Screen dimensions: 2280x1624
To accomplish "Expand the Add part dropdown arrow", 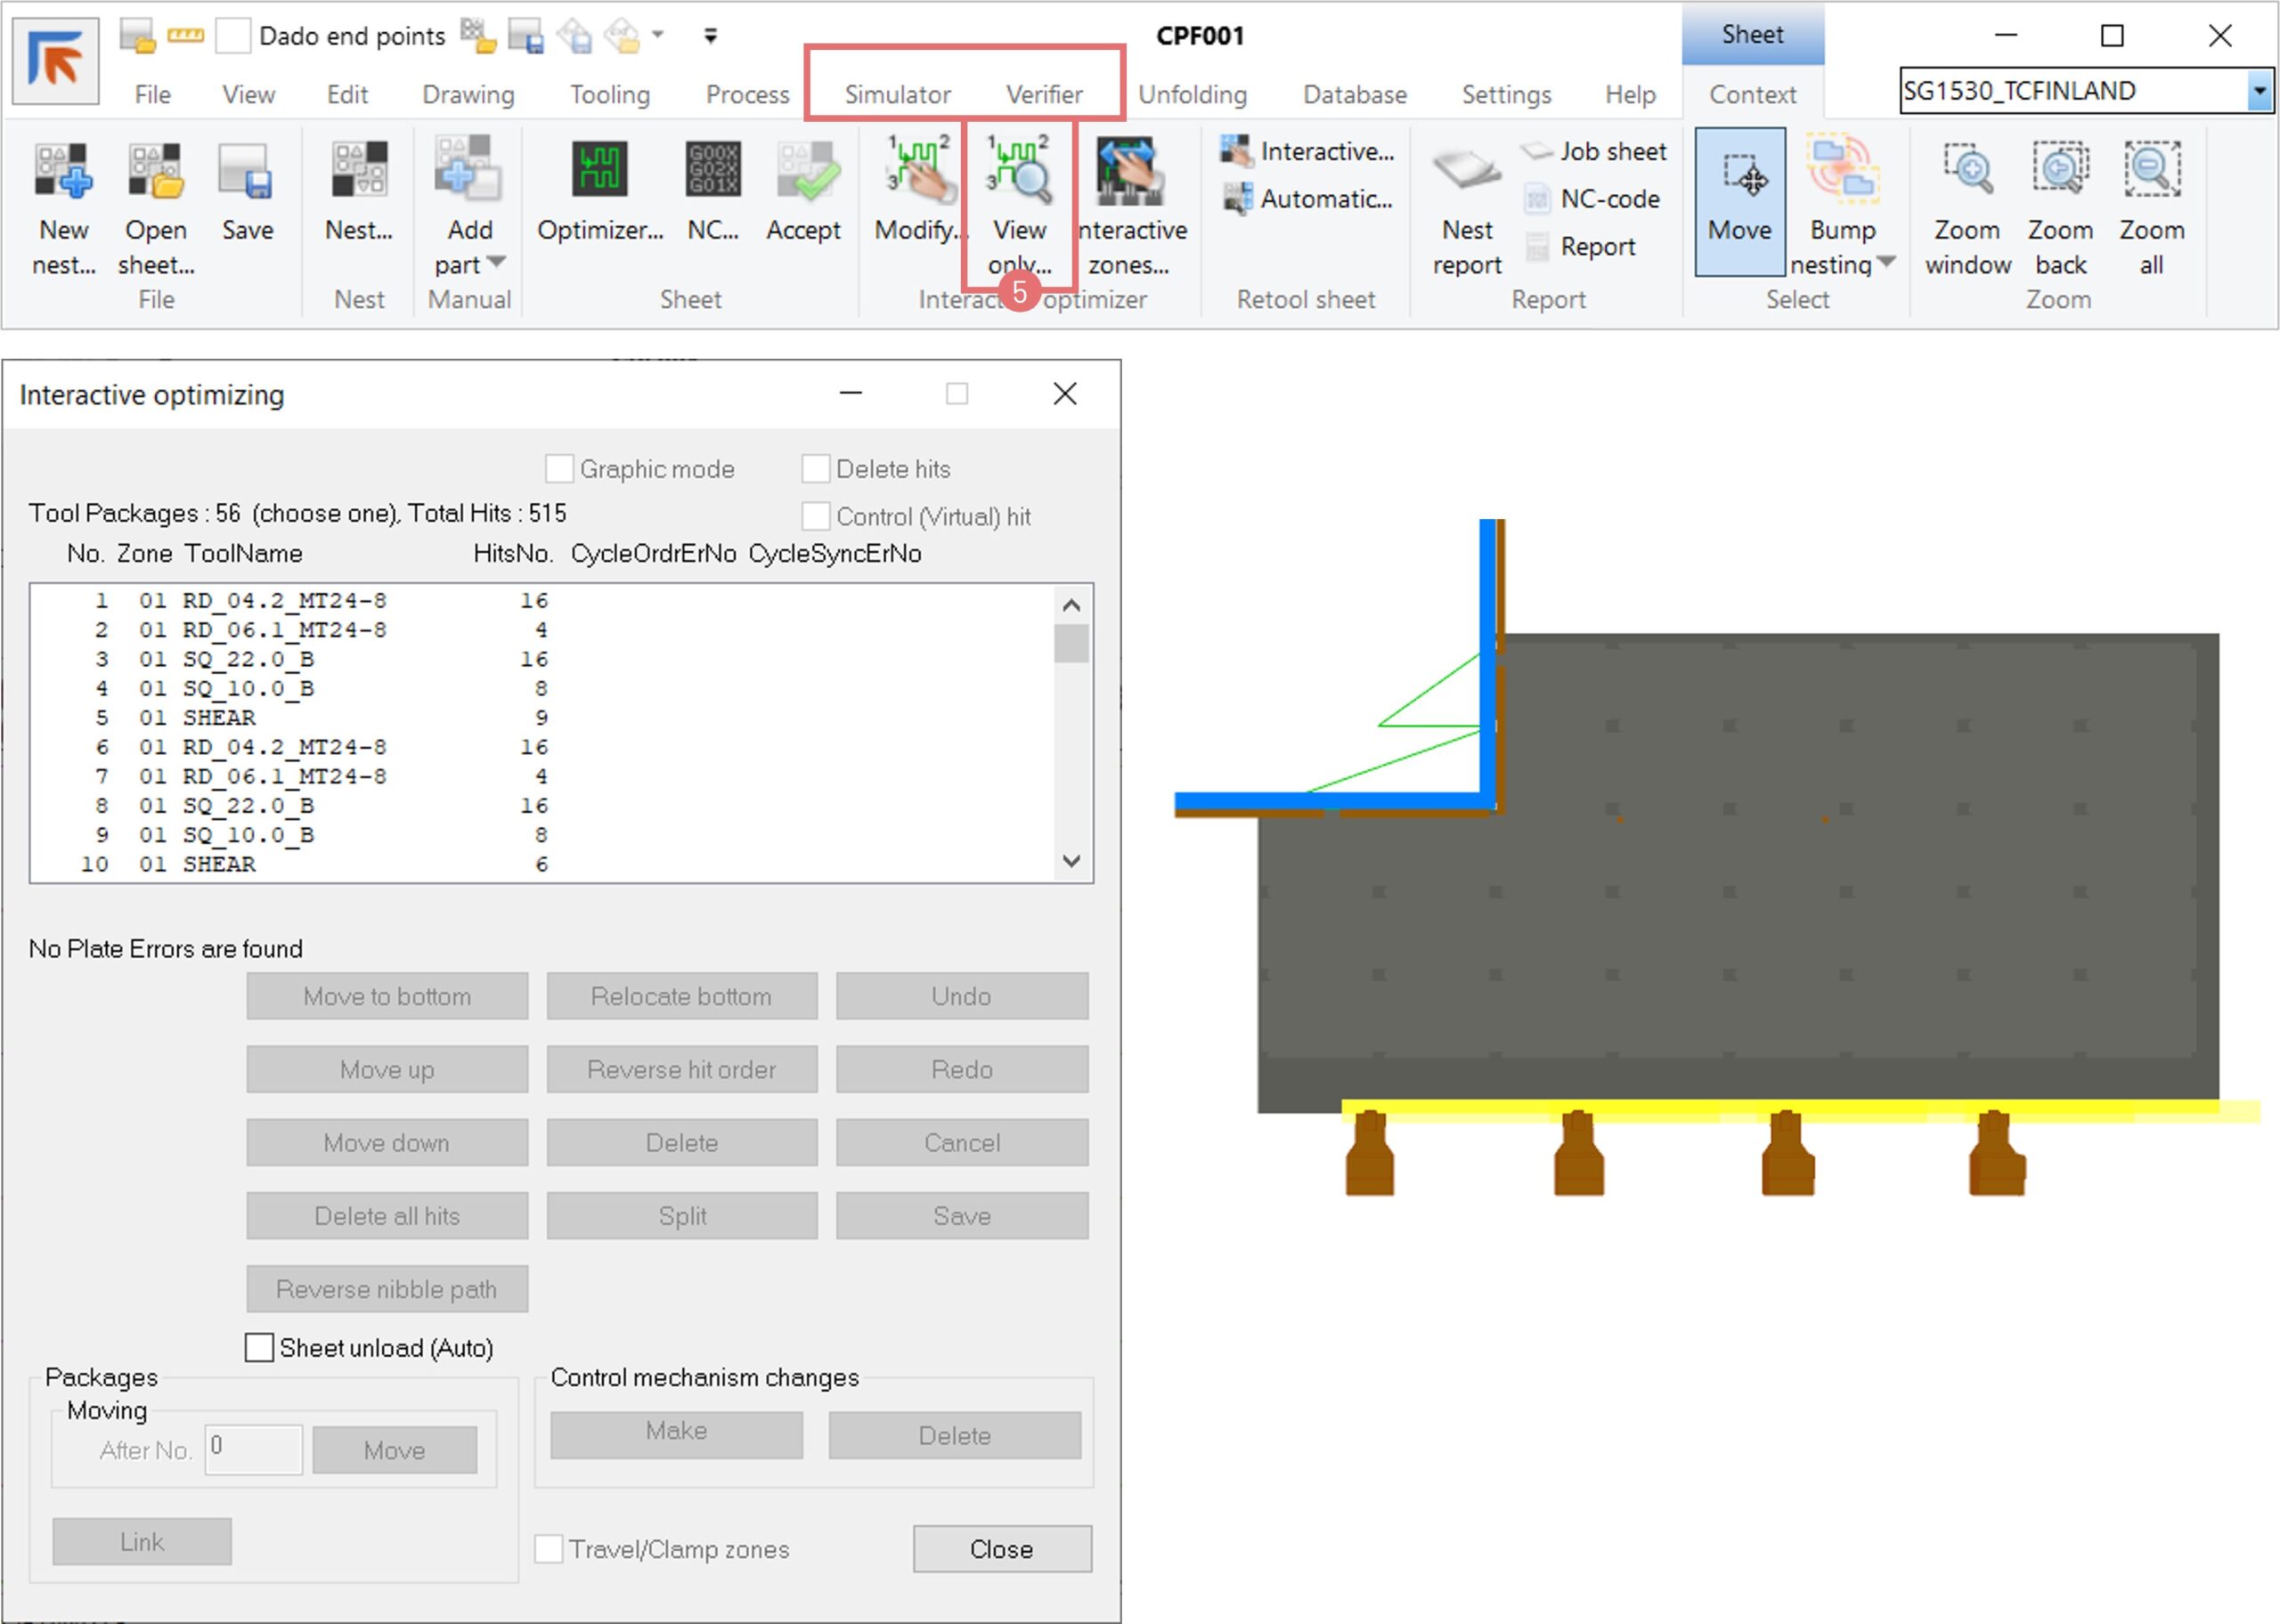I will [x=496, y=263].
